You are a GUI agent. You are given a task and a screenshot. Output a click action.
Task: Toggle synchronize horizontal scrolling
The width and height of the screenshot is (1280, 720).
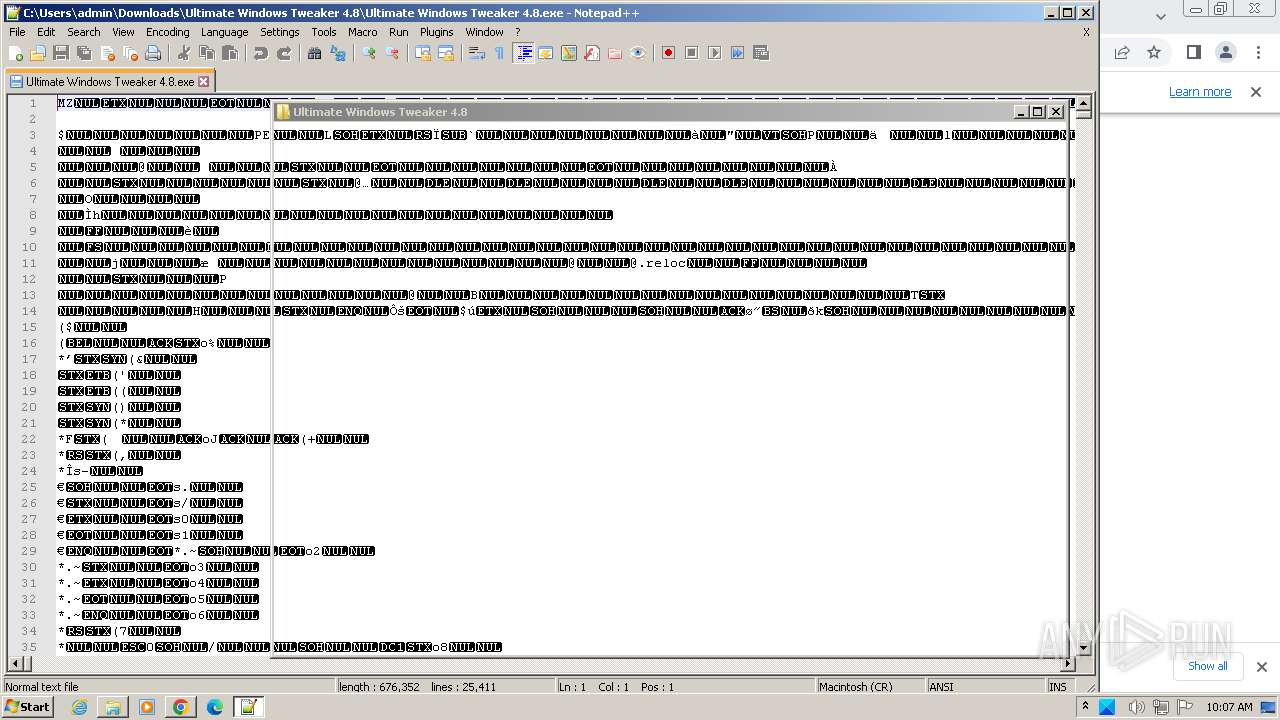[x=446, y=53]
